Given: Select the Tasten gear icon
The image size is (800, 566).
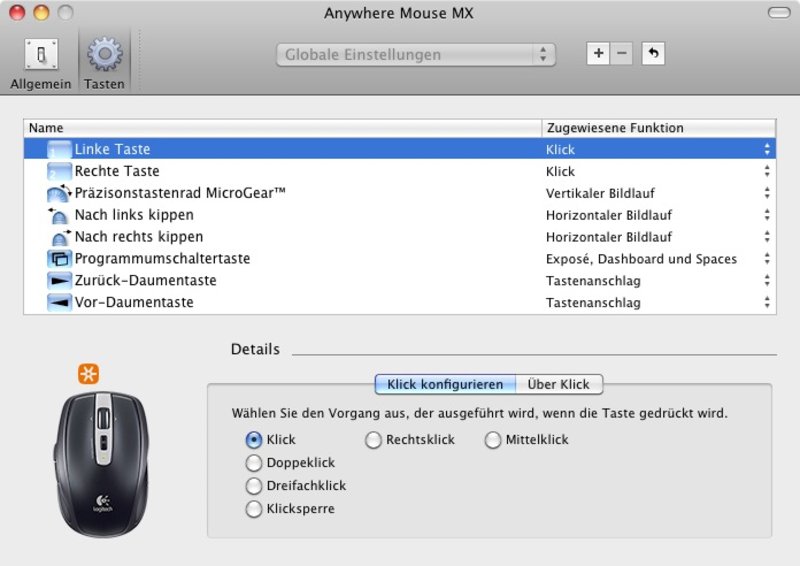Looking at the screenshot, I should click(x=104, y=55).
